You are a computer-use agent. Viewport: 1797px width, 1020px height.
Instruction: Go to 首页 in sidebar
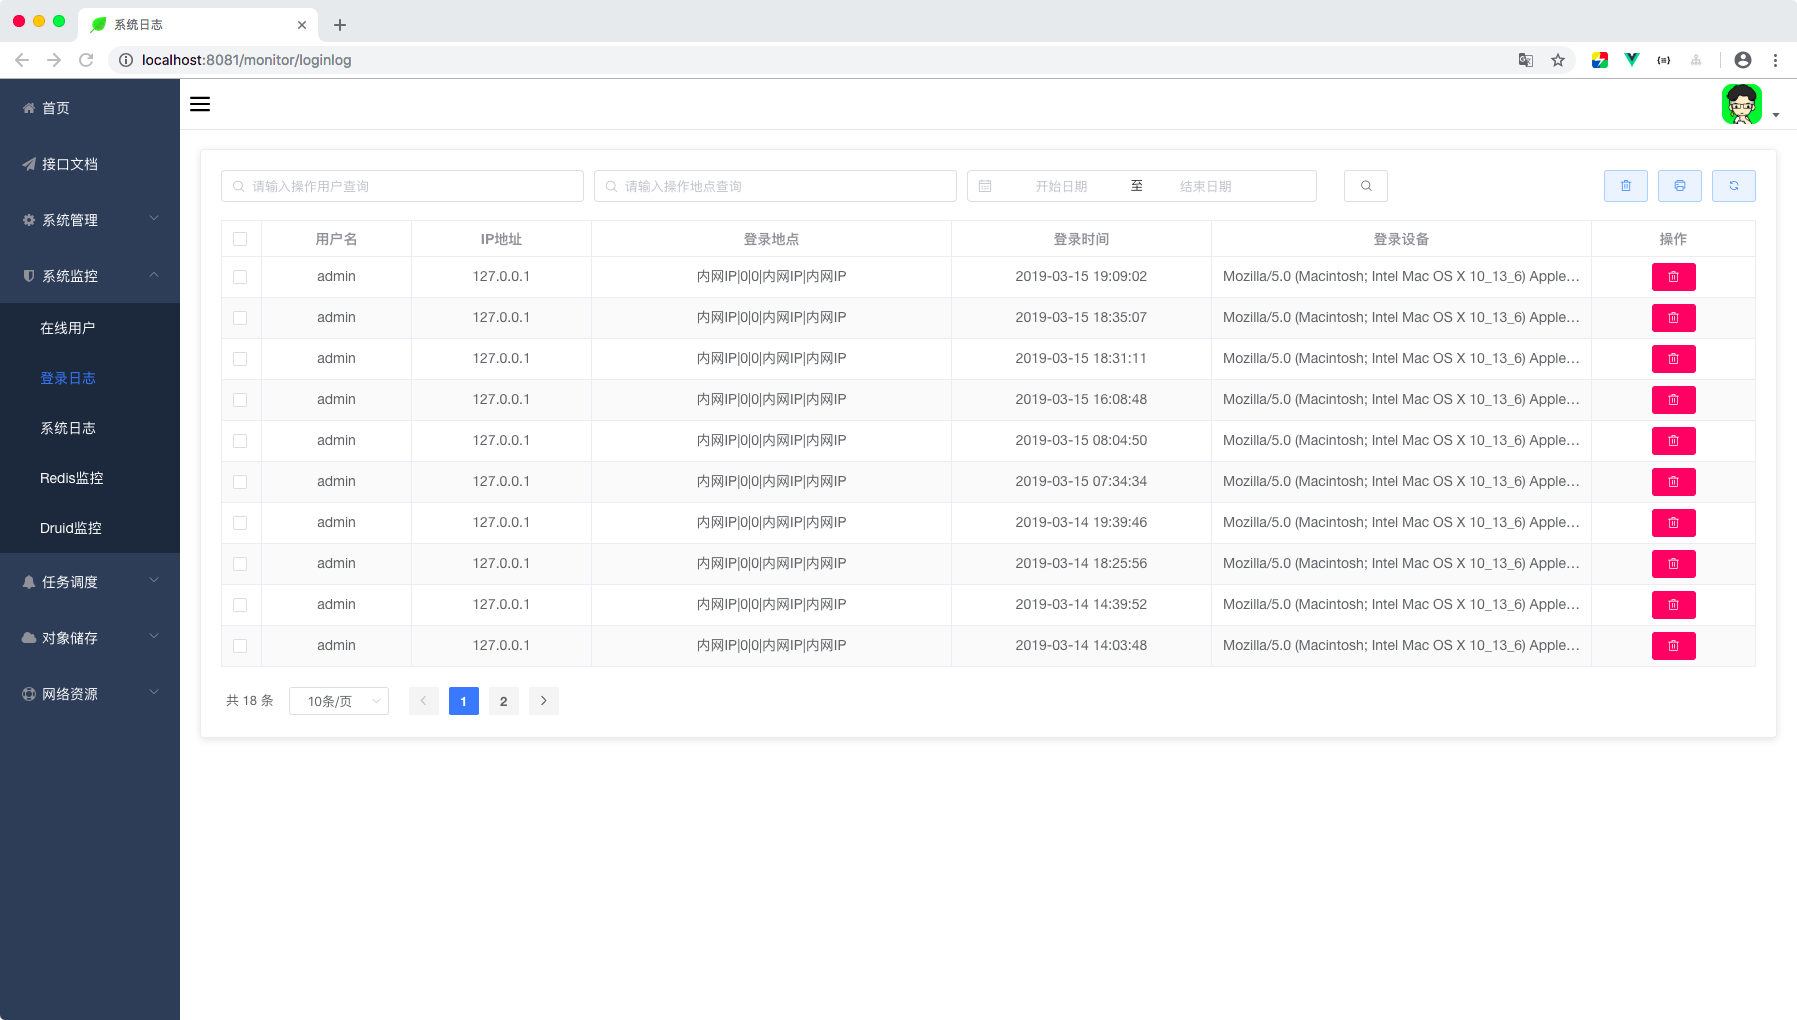coord(90,108)
